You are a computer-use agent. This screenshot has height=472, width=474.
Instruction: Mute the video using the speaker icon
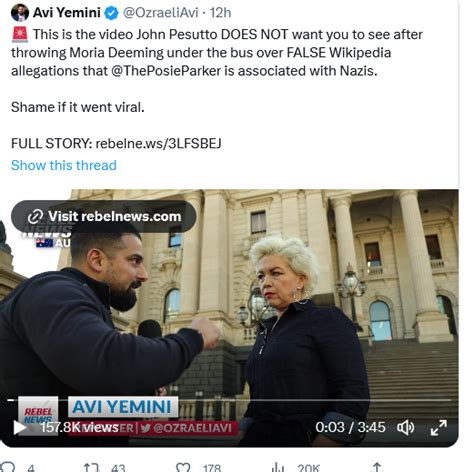click(x=405, y=427)
